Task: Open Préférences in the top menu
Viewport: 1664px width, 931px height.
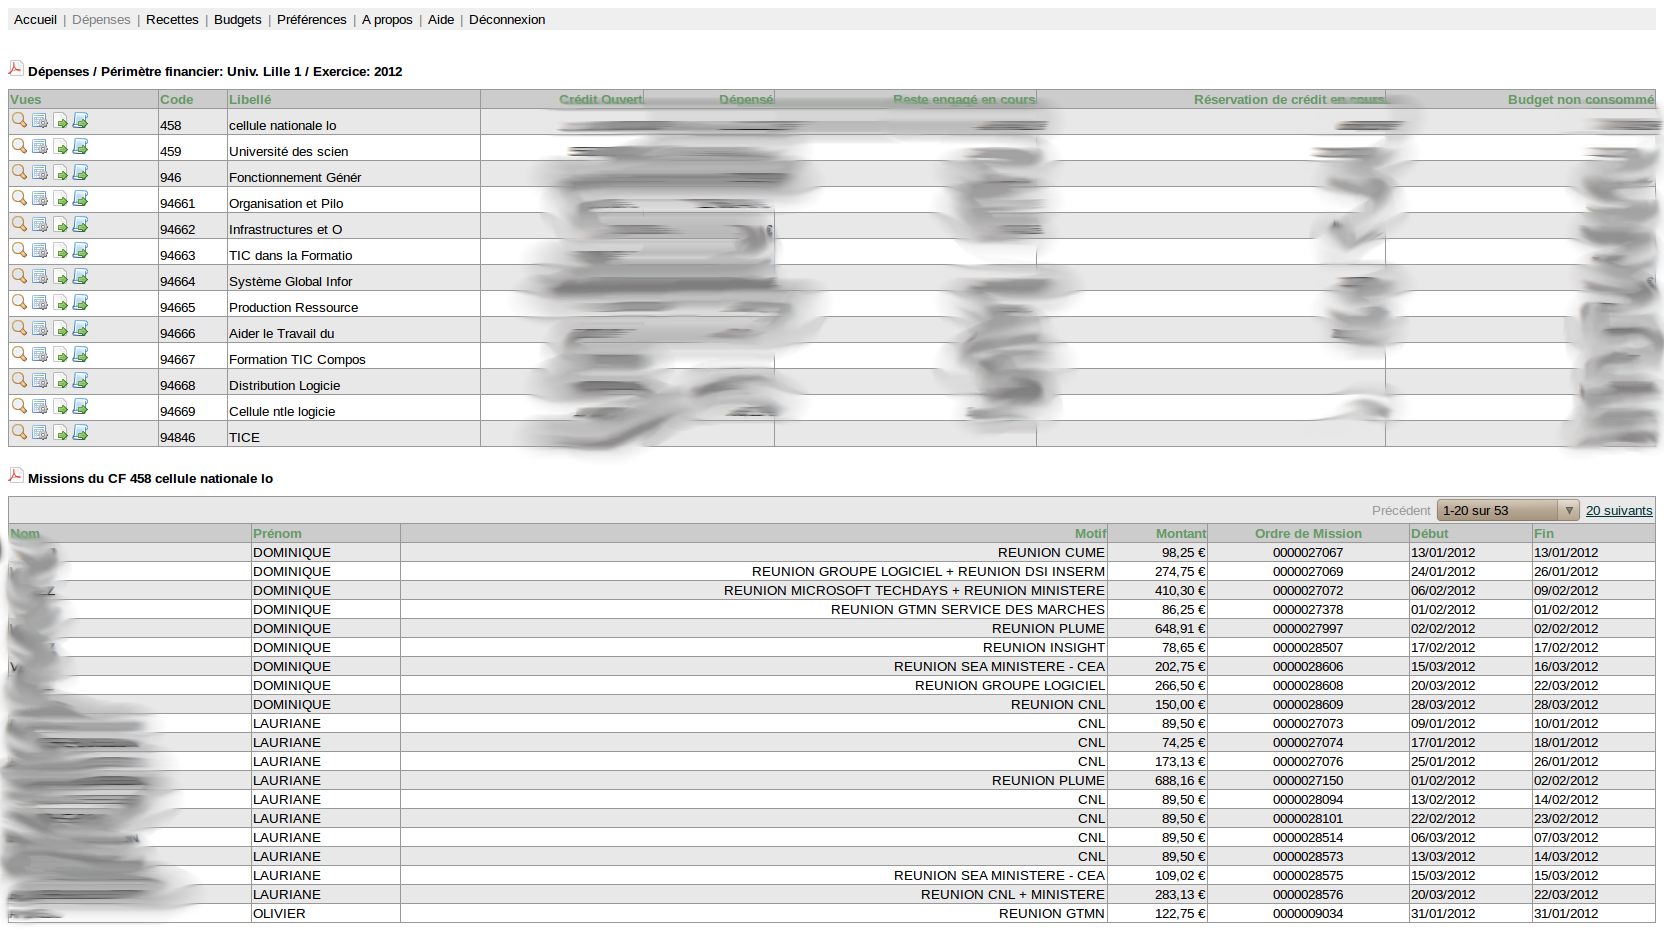Action: coord(311,20)
